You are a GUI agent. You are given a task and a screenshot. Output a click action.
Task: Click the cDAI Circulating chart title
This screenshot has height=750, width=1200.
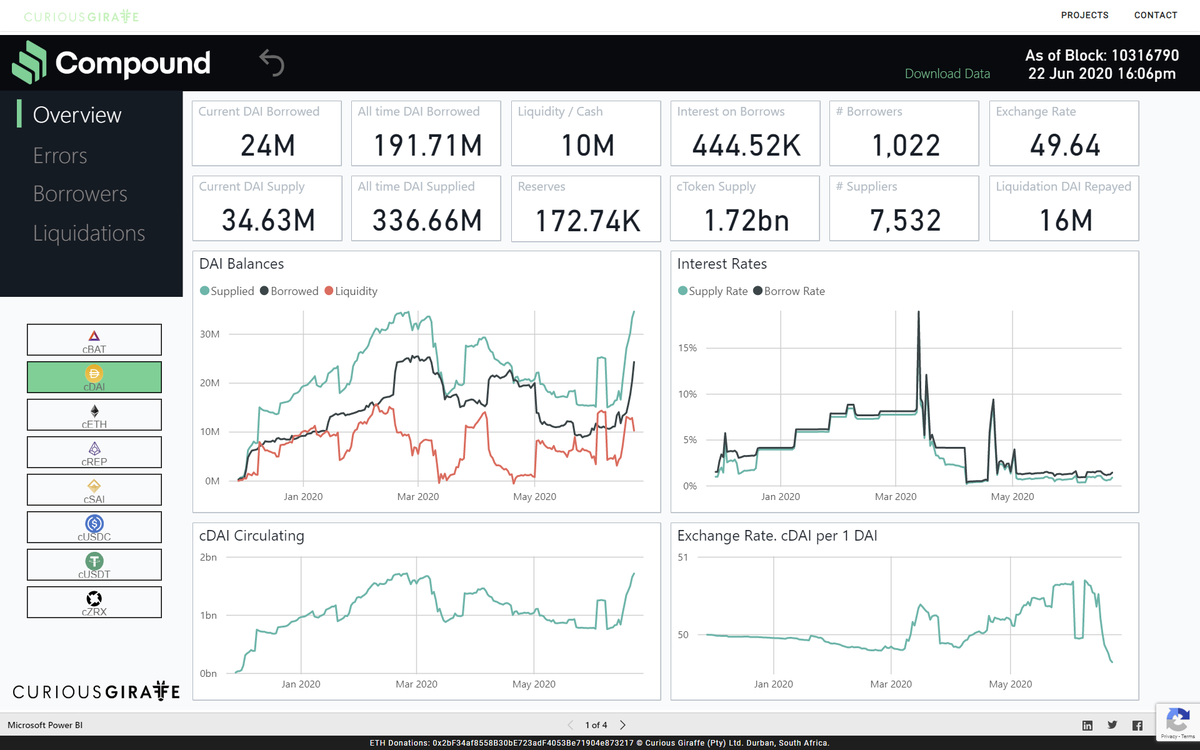(x=252, y=536)
